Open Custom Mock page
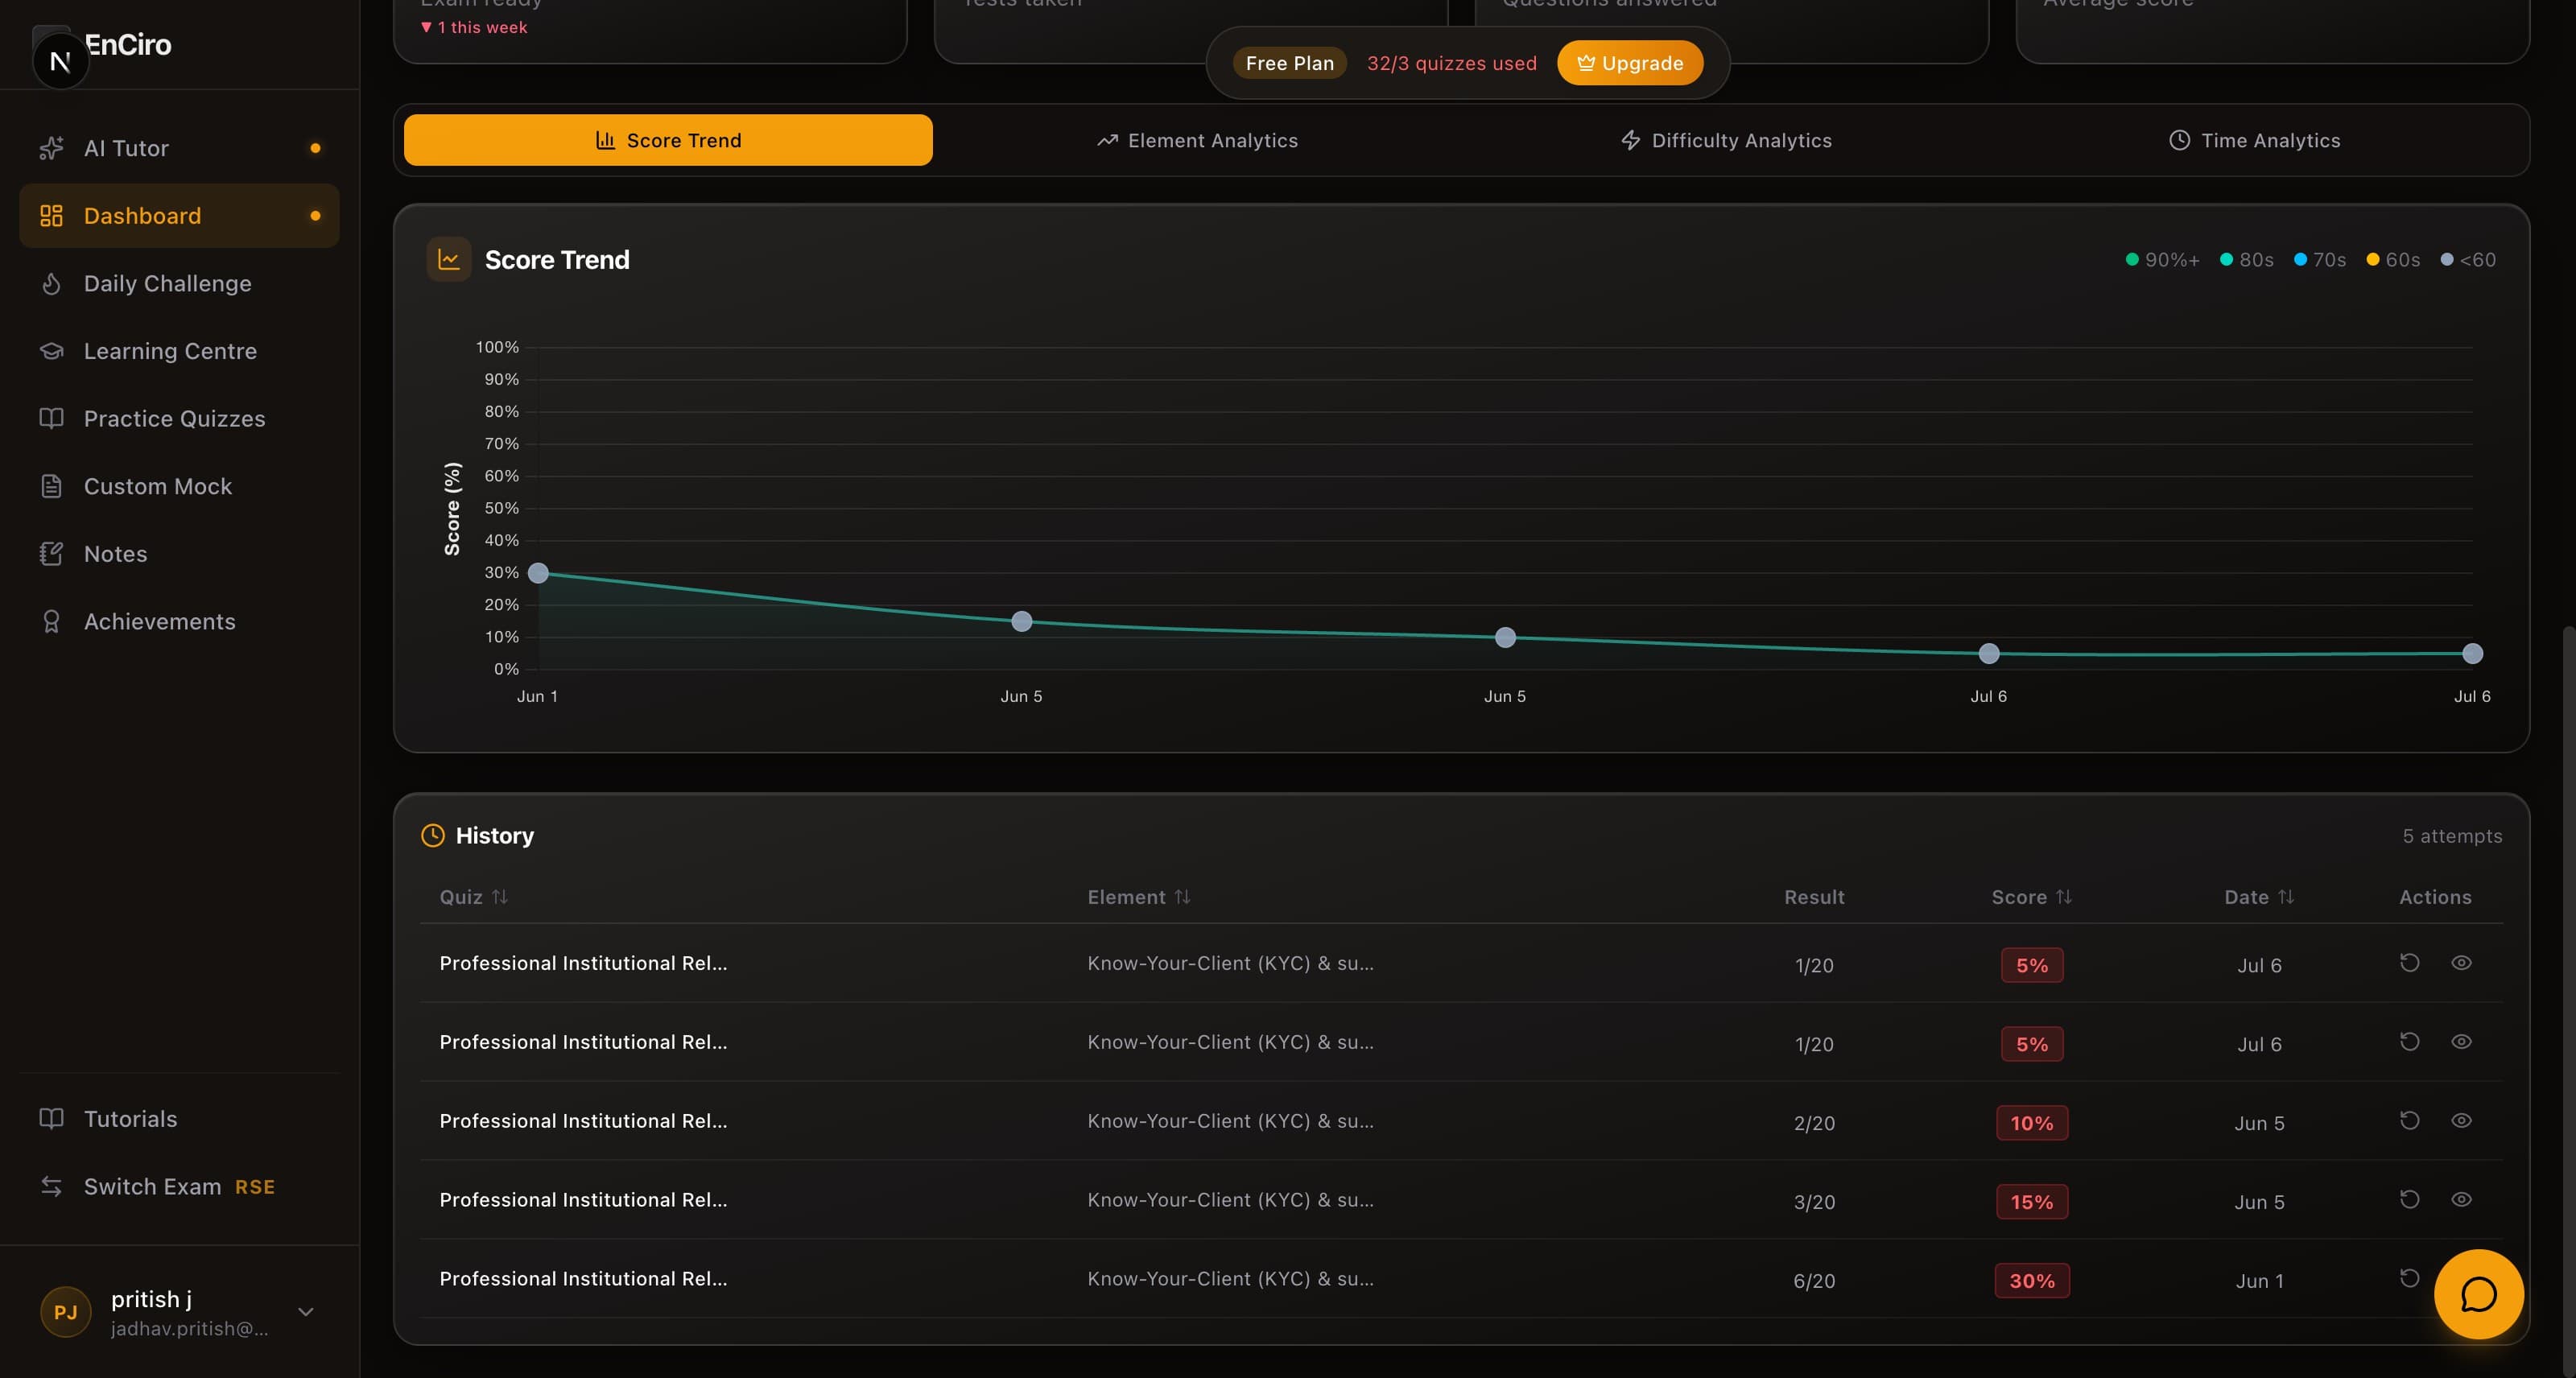2576x1378 pixels. click(x=179, y=486)
